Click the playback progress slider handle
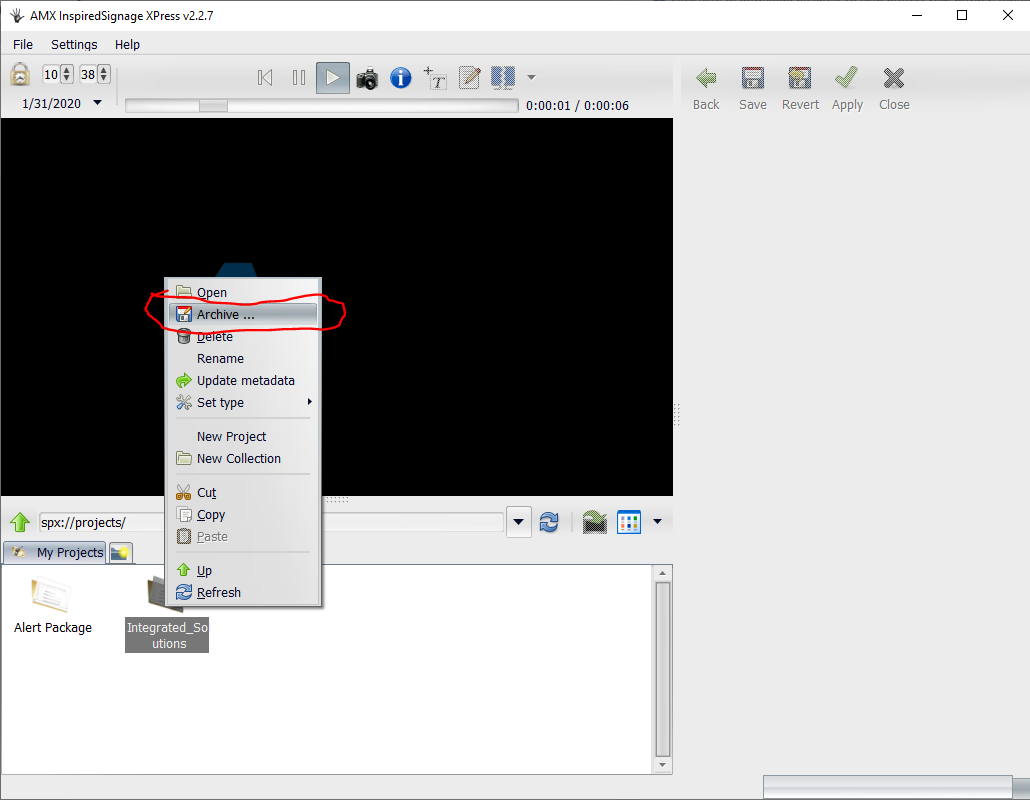Screen dimensions: 1030x800 click(x=213, y=106)
